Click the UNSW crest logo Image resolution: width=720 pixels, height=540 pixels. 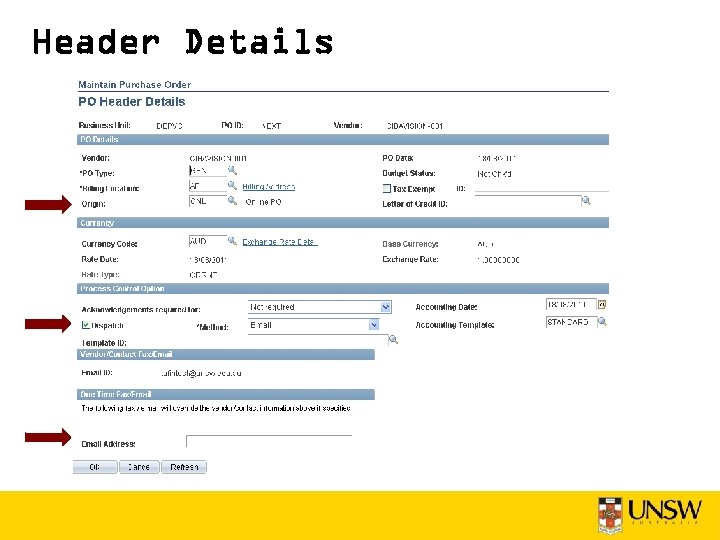tap(610, 515)
